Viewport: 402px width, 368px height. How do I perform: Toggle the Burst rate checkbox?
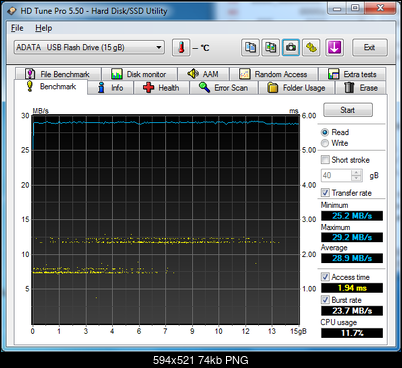pos(325,300)
